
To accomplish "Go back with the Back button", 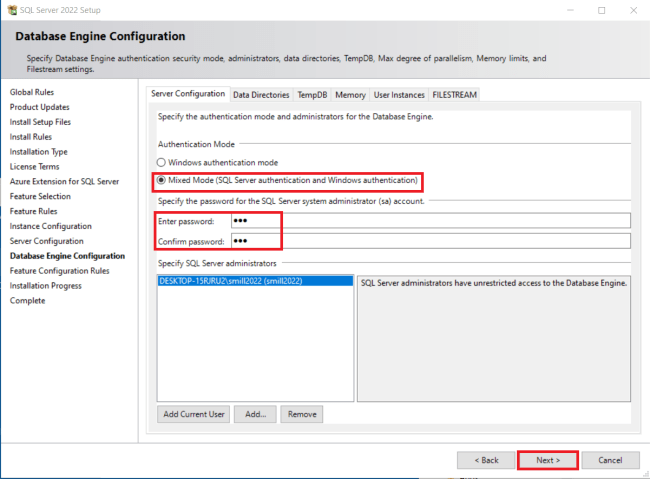I will [x=486, y=460].
